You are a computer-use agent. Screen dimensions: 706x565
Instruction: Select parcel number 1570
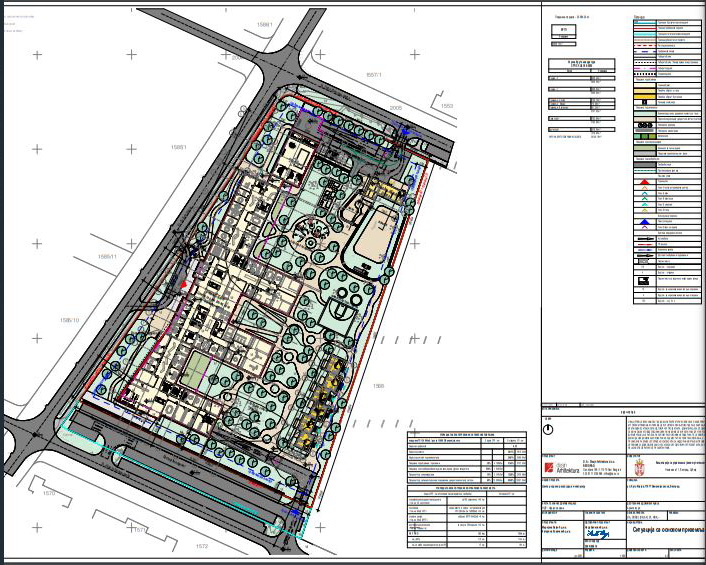[47, 493]
